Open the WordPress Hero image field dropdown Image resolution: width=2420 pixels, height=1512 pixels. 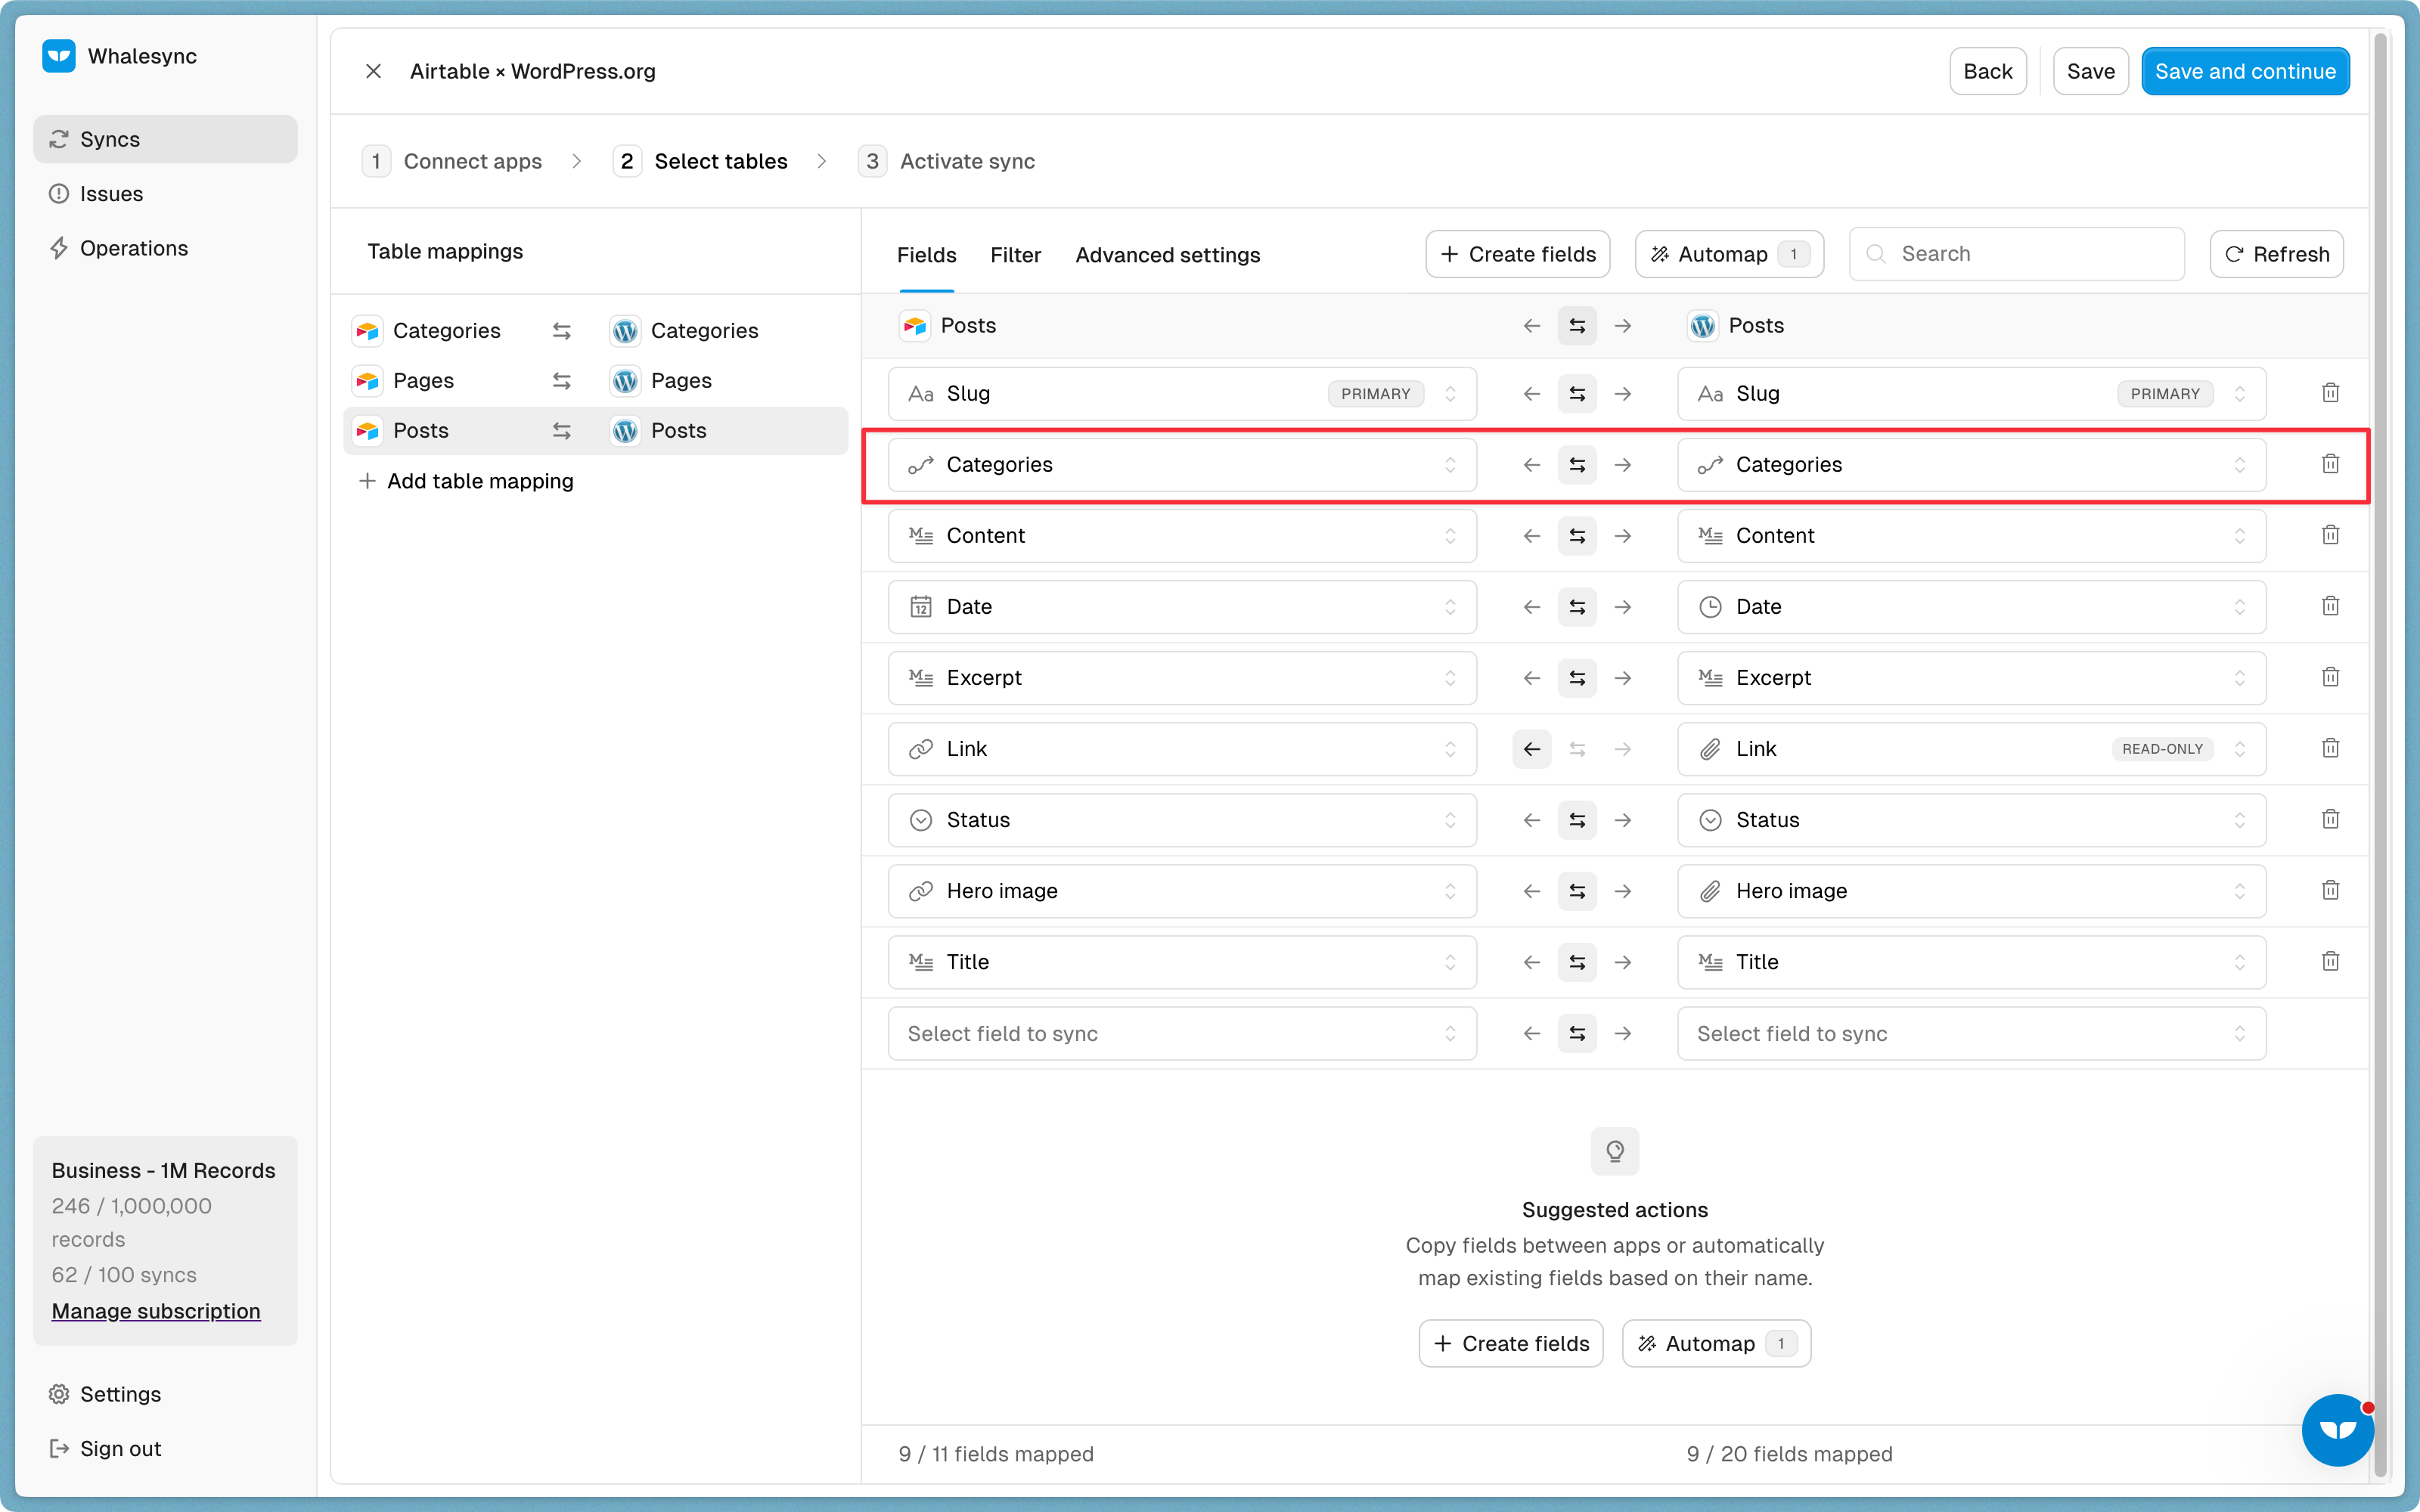click(x=1971, y=891)
